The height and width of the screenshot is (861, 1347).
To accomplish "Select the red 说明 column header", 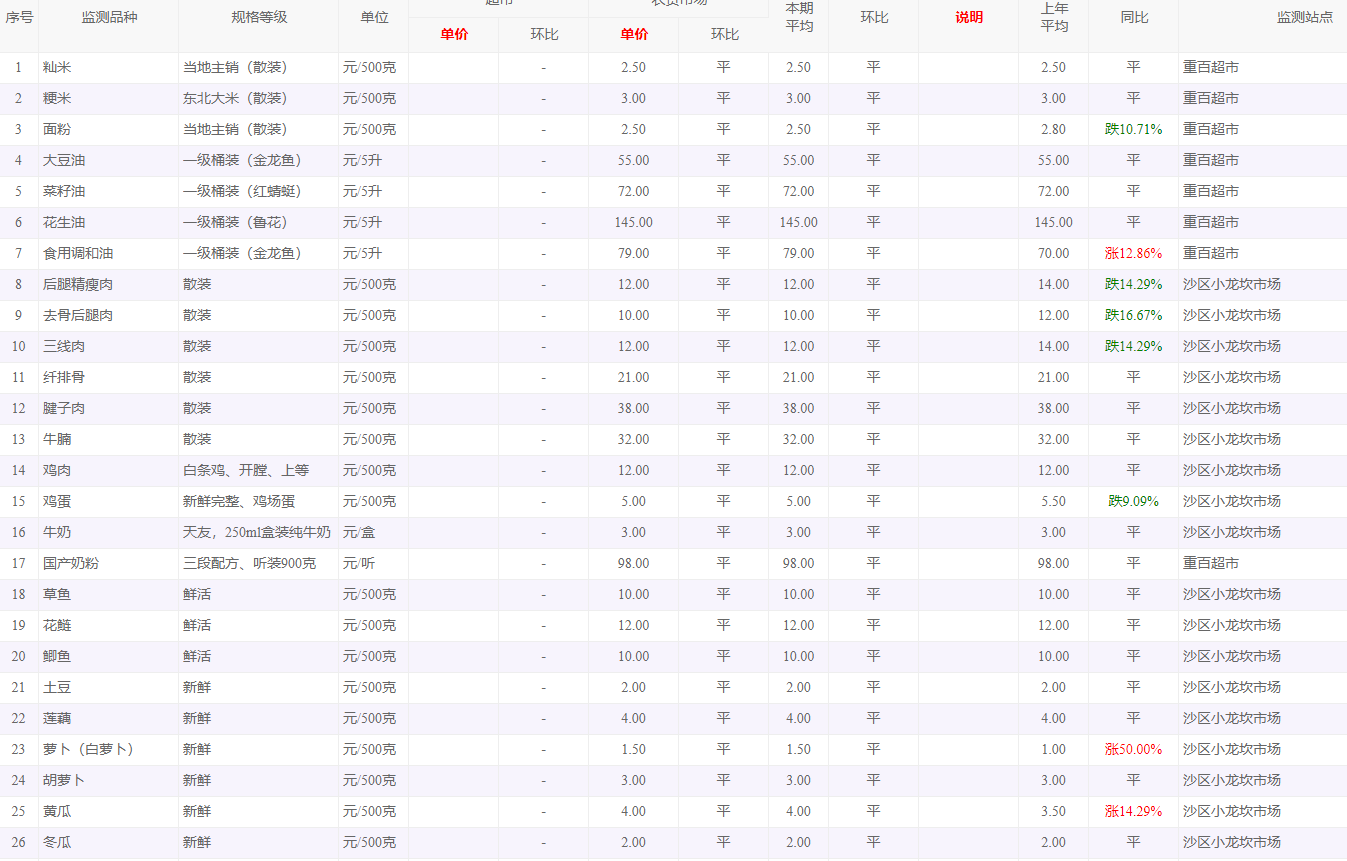I will click(968, 18).
